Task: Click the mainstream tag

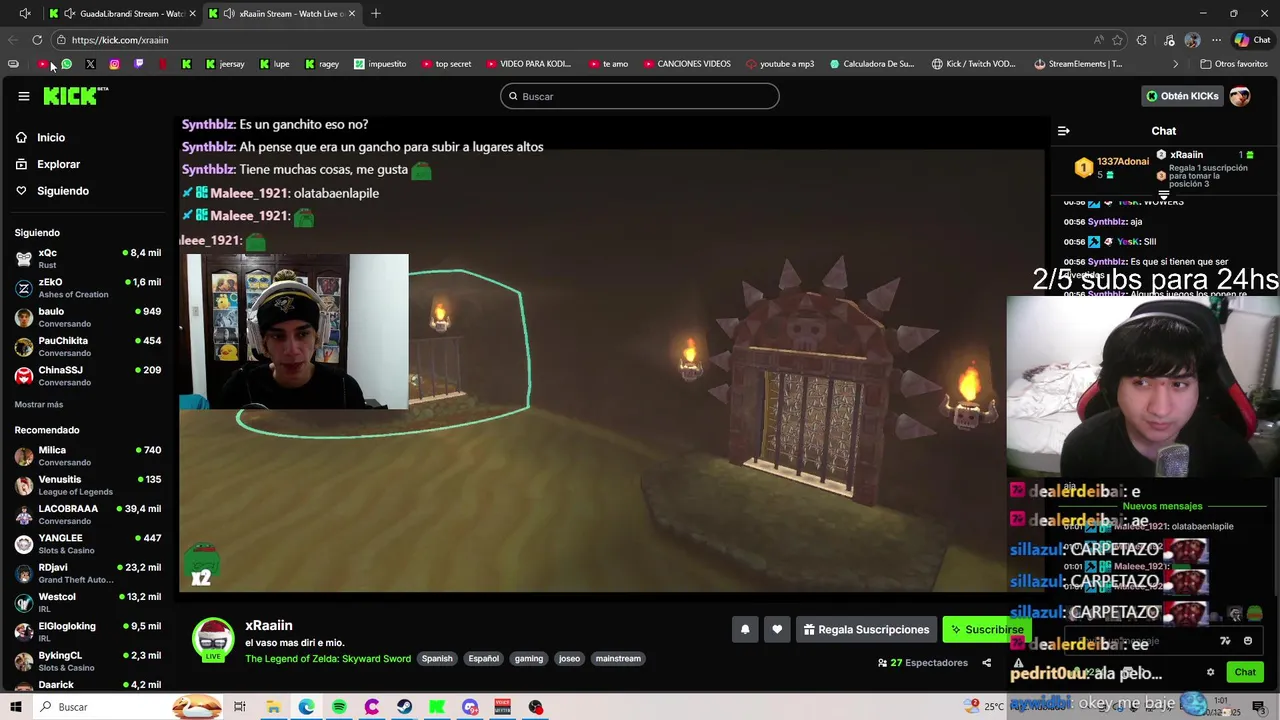Action: (x=618, y=659)
